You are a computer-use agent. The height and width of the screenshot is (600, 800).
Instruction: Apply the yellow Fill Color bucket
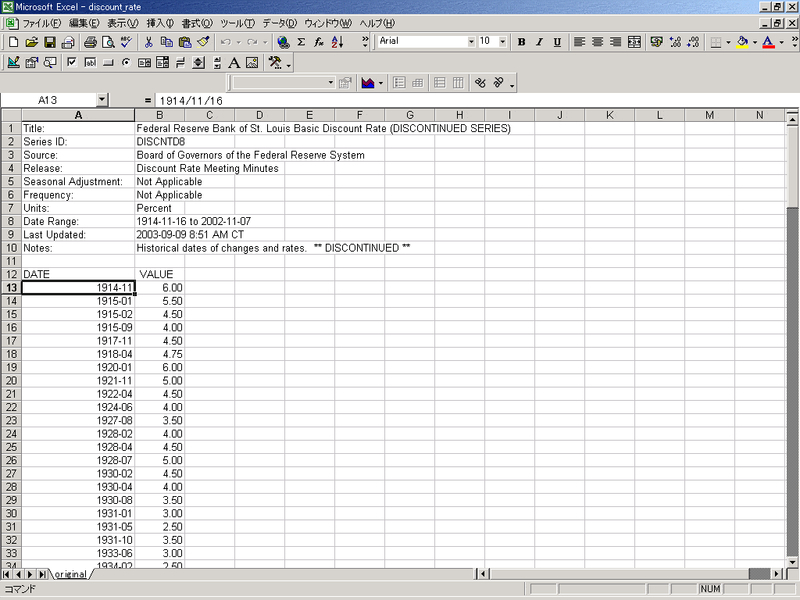pyautogui.click(x=743, y=42)
